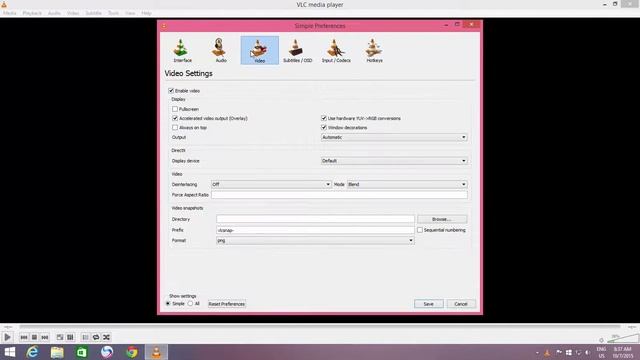Mute audio using the speaker icon
Screen dimensions: 640x360
pos(601,340)
